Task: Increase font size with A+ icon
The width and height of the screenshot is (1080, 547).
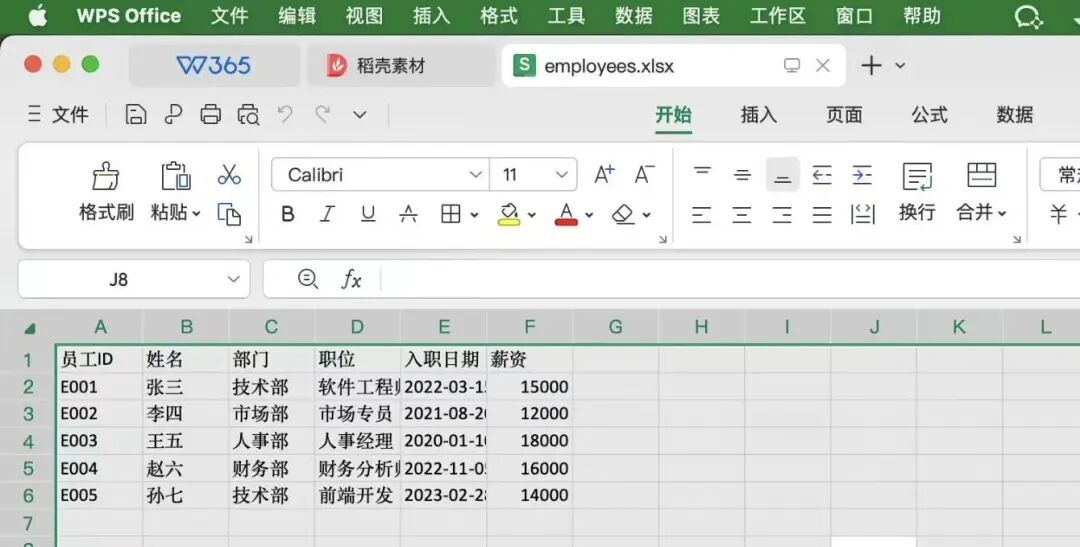Action: [x=604, y=175]
